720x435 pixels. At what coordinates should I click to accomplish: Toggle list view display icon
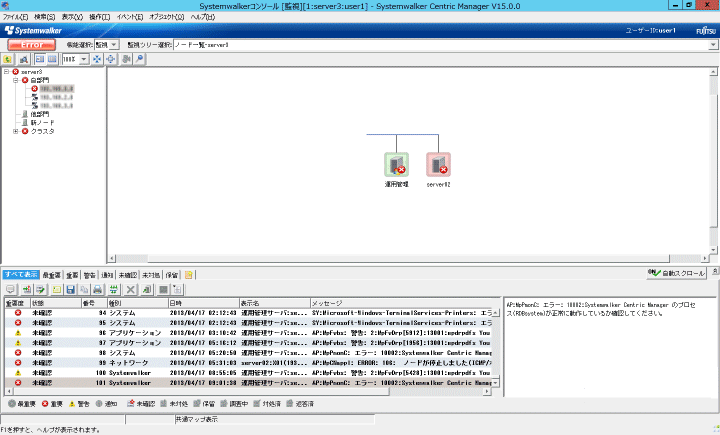(x=52, y=59)
